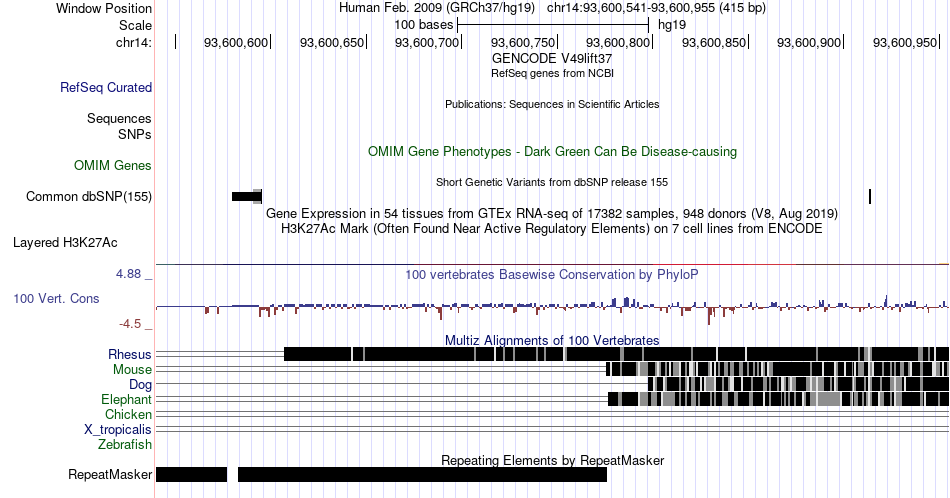
Task: Click Short Genetic Variants from dbSNP title
Action: (552, 182)
